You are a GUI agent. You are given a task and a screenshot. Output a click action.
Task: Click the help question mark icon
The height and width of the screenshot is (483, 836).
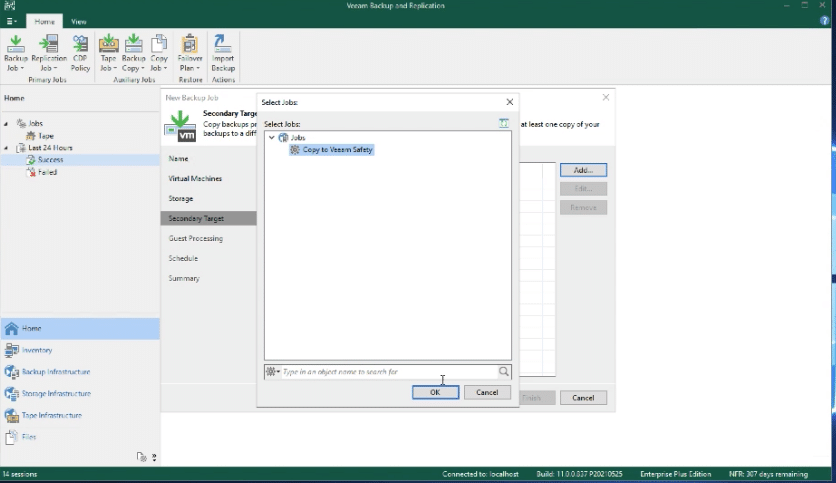click(824, 21)
